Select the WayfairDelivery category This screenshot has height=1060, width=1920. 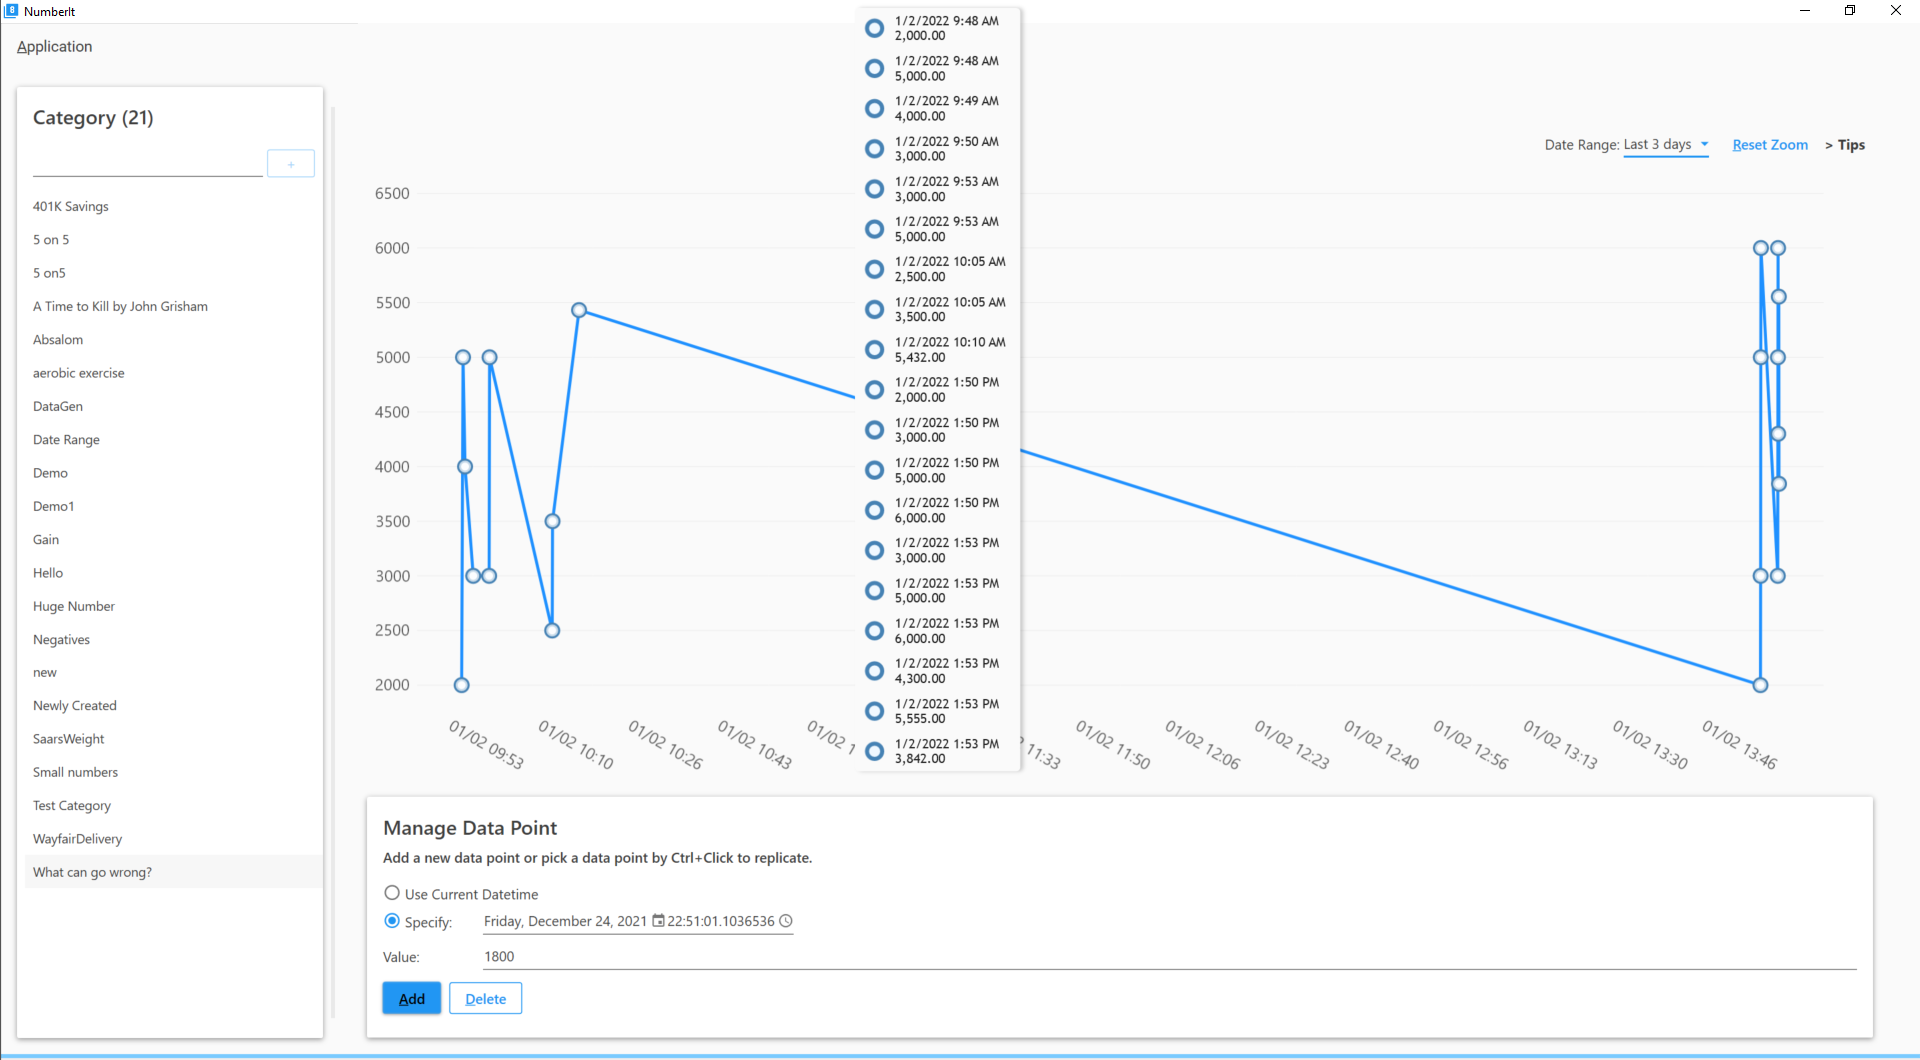172,838
